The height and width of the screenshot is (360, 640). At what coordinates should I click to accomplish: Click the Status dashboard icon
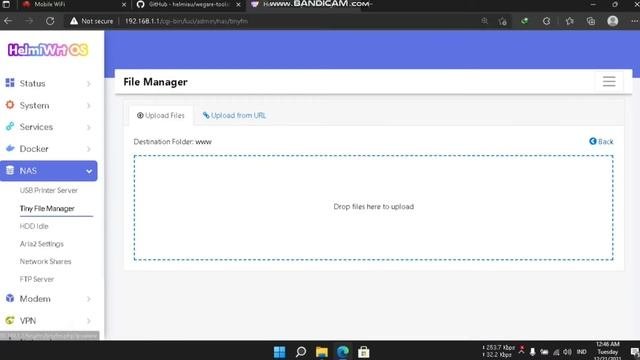tap(10, 83)
